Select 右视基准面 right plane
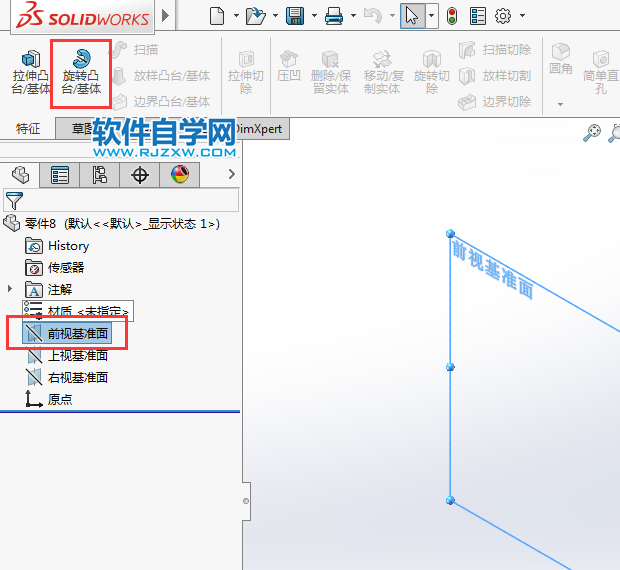The image size is (620, 570). click(x=67, y=377)
